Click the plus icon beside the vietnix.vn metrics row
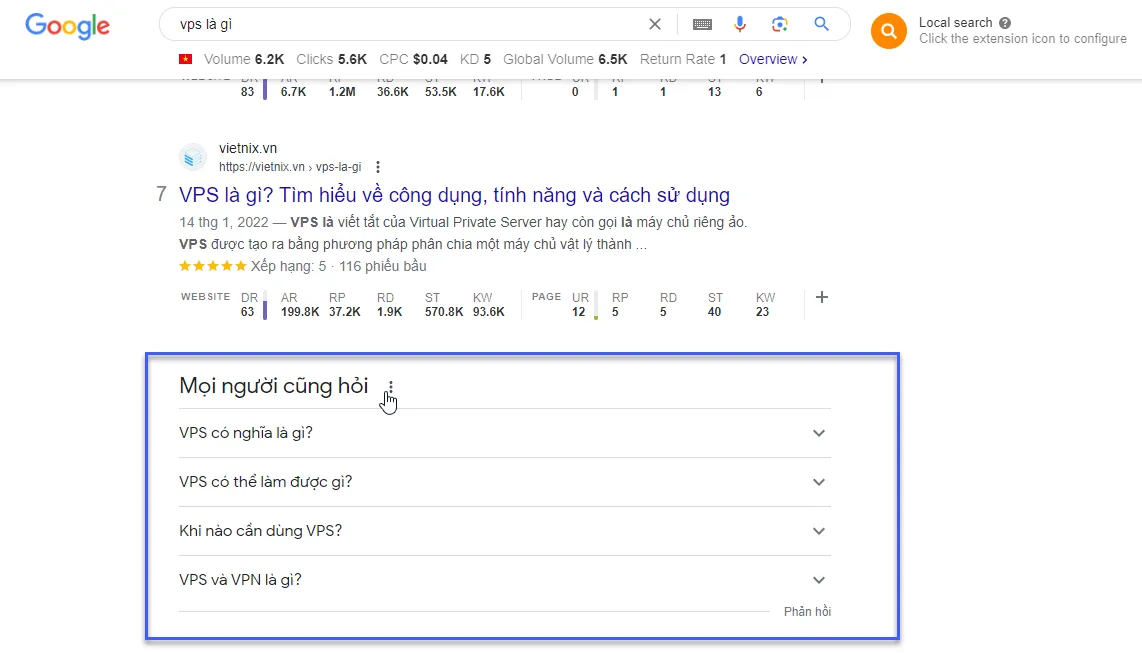 [x=821, y=297]
